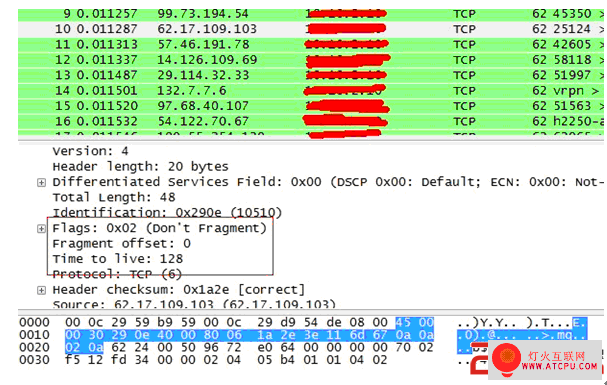Select Flags: 0x02 (Don't Fragment) text
This screenshot has height=385, width=607.
[x=159, y=228]
